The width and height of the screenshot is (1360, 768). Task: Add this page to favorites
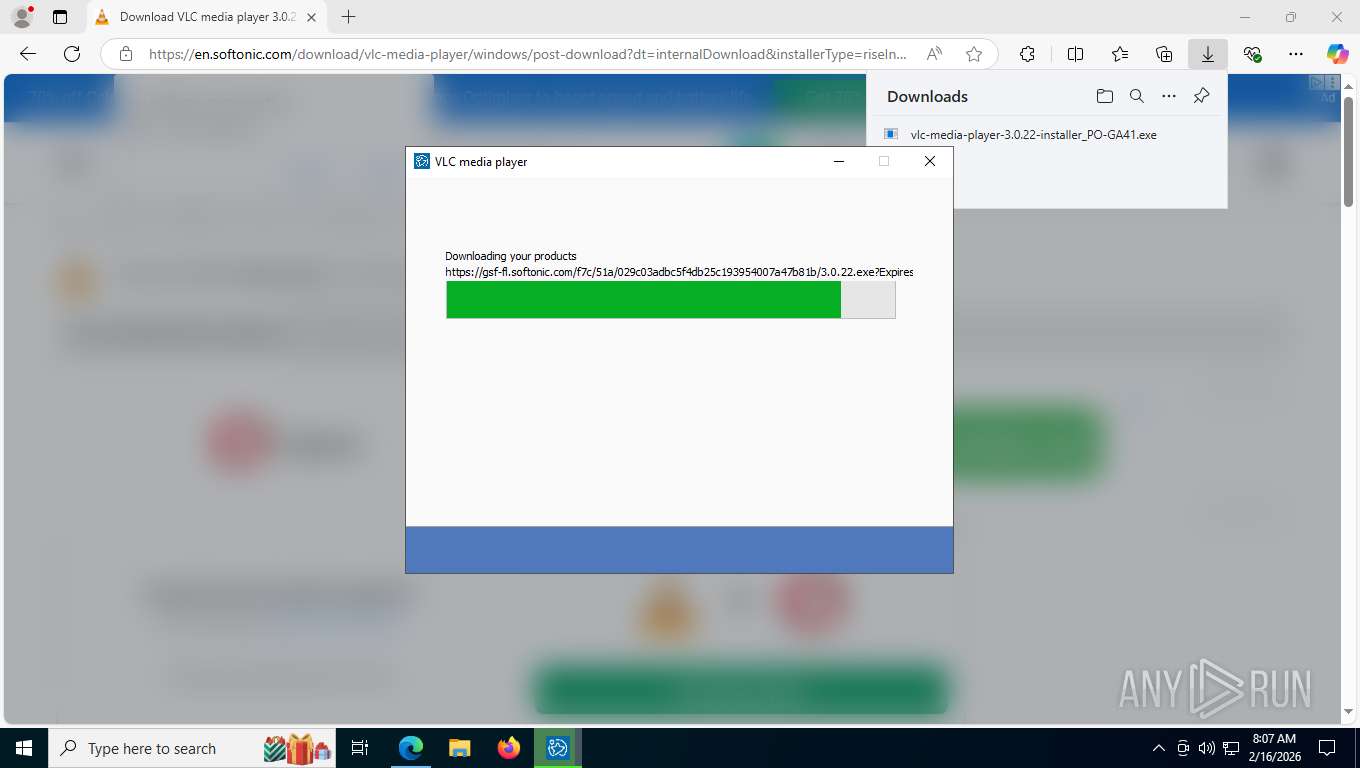point(974,54)
